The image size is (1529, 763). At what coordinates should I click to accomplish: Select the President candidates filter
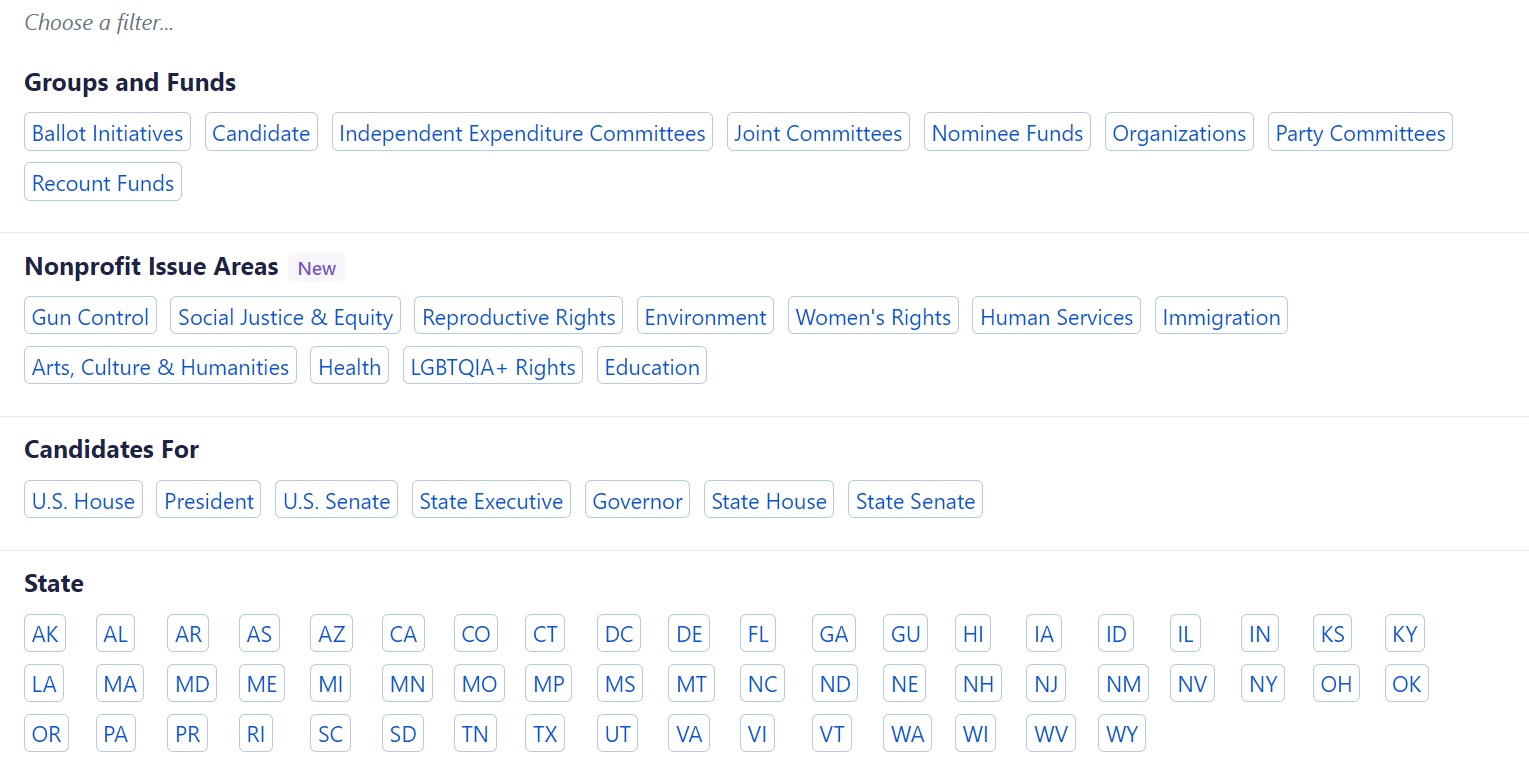tap(209, 500)
